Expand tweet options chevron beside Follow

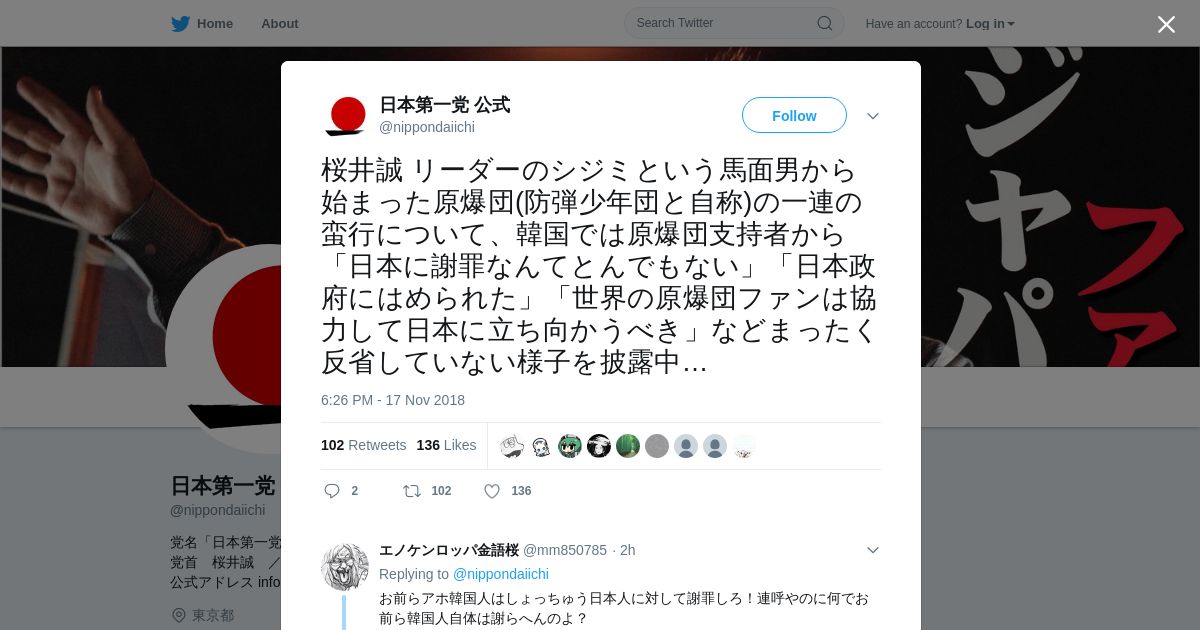tap(873, 116)
